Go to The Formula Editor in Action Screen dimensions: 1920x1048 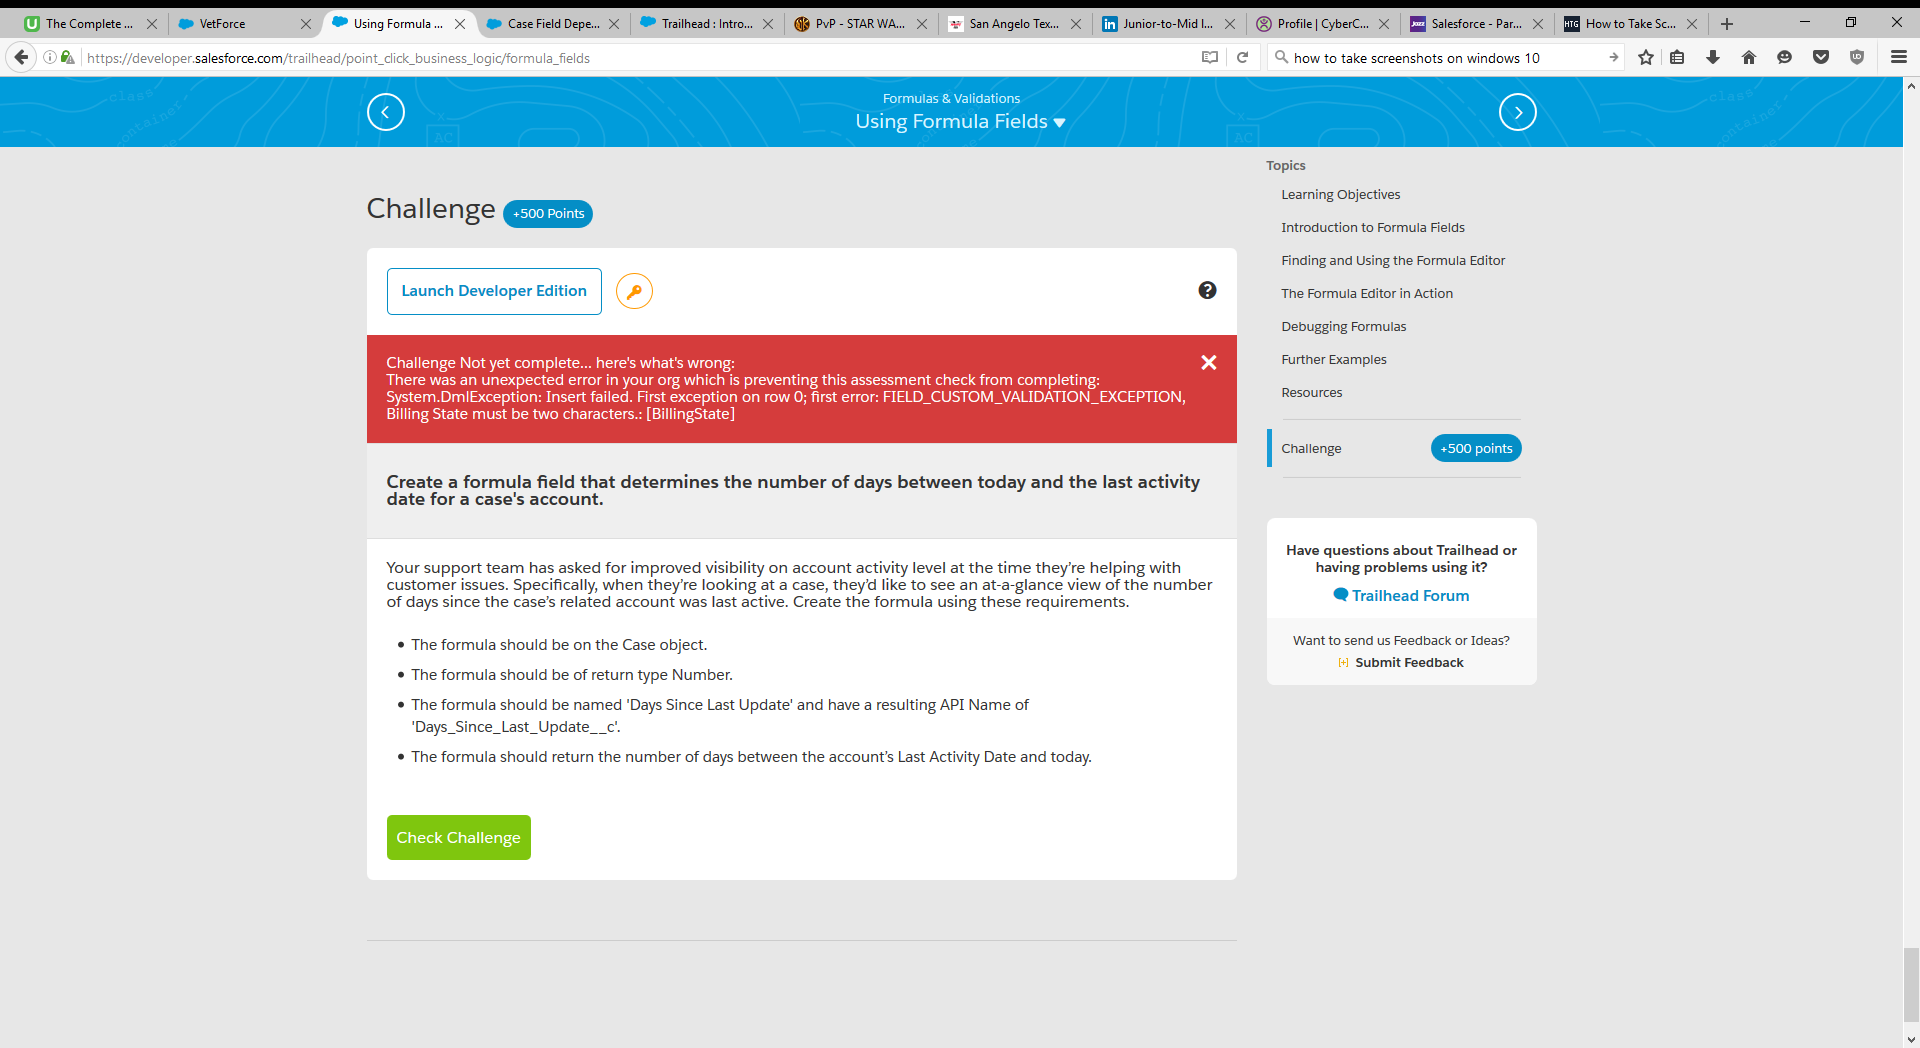(x=1367, y=294)
